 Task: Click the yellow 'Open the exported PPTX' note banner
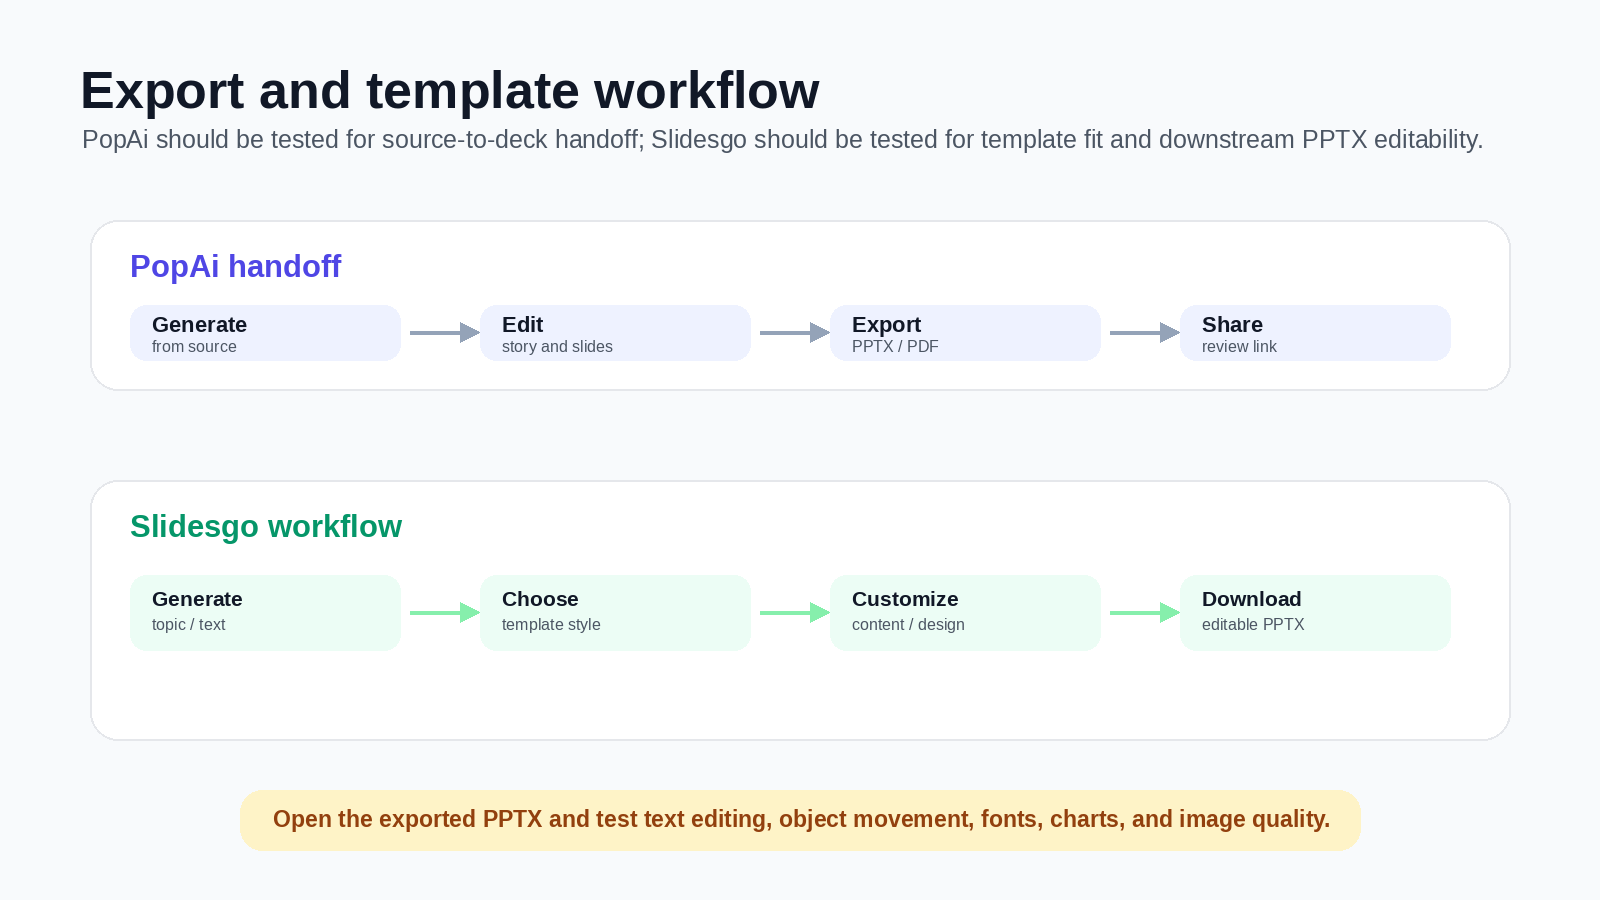800,820
